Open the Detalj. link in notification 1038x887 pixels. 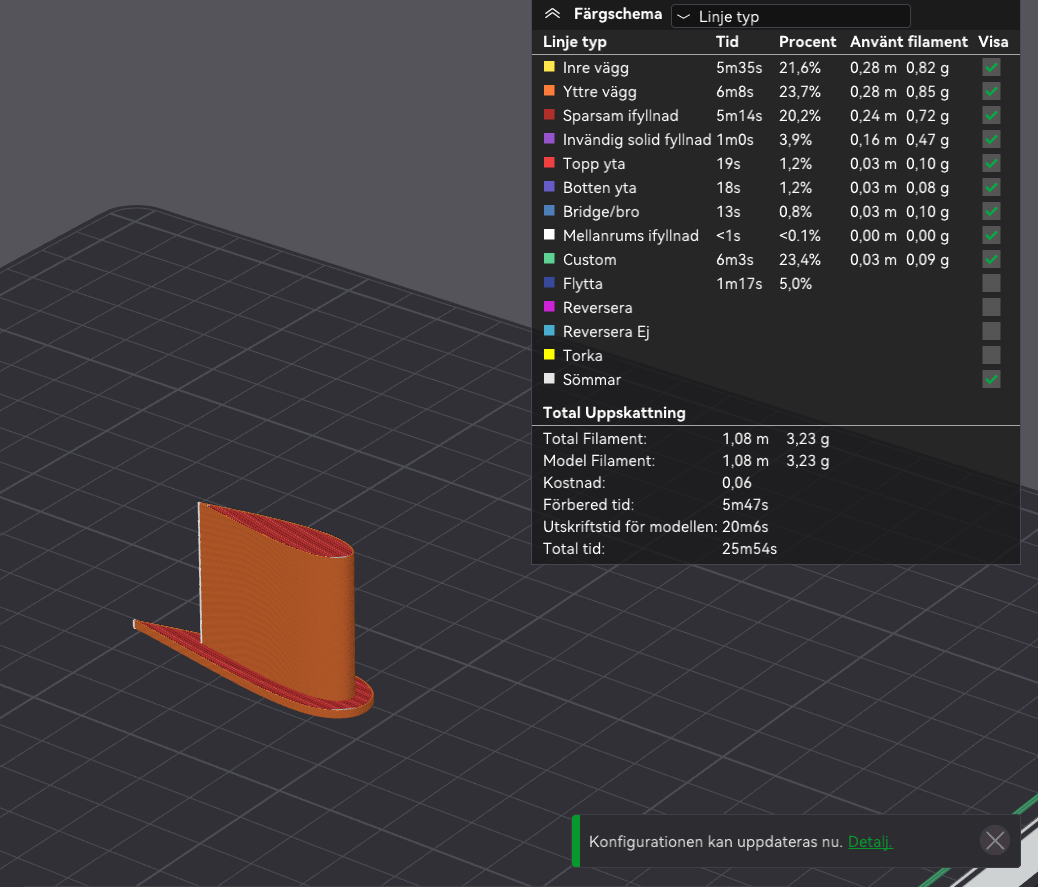click(870, 842)
